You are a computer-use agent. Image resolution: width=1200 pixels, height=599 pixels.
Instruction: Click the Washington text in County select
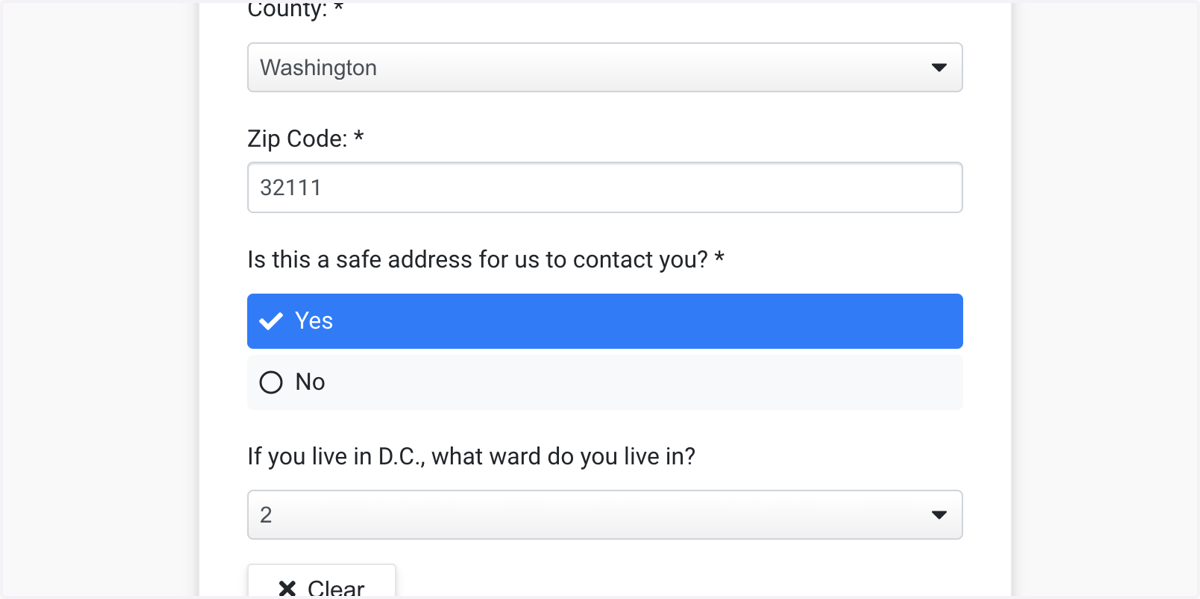(318, 68)
